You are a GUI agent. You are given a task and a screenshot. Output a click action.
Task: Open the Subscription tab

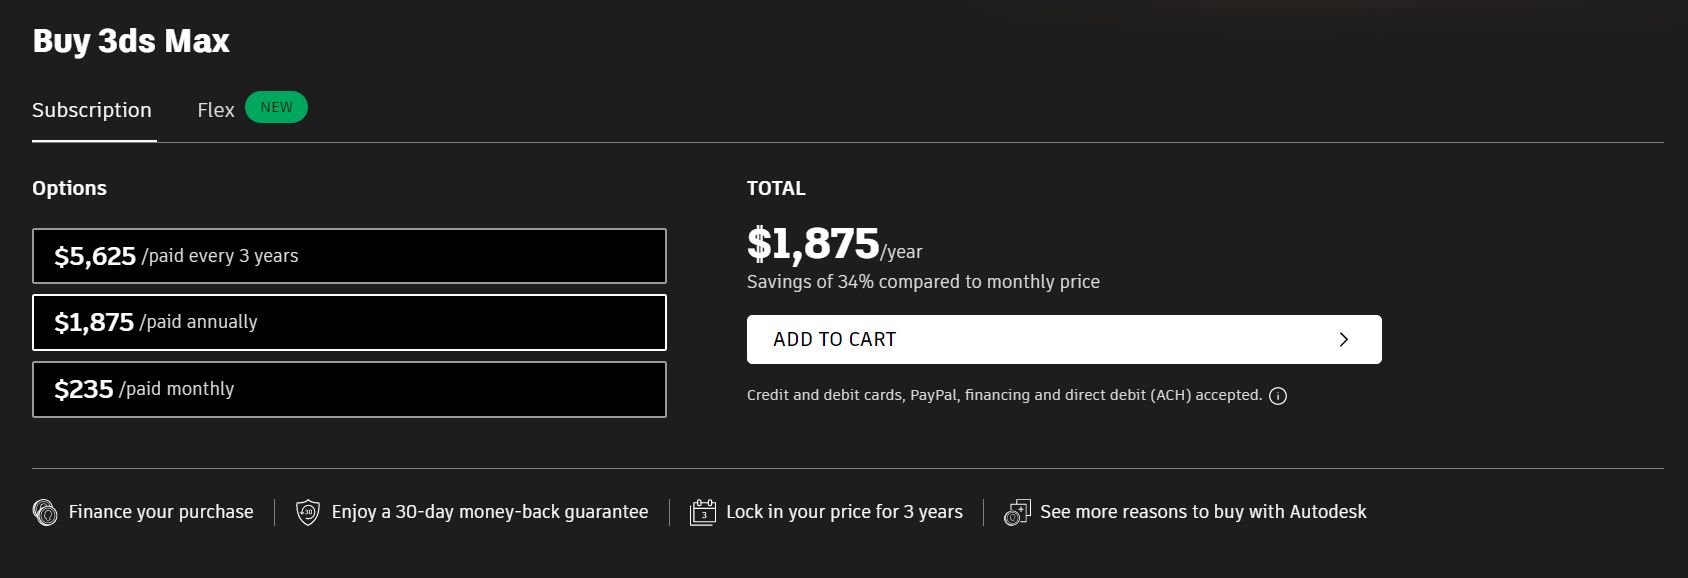coord(92,110)
